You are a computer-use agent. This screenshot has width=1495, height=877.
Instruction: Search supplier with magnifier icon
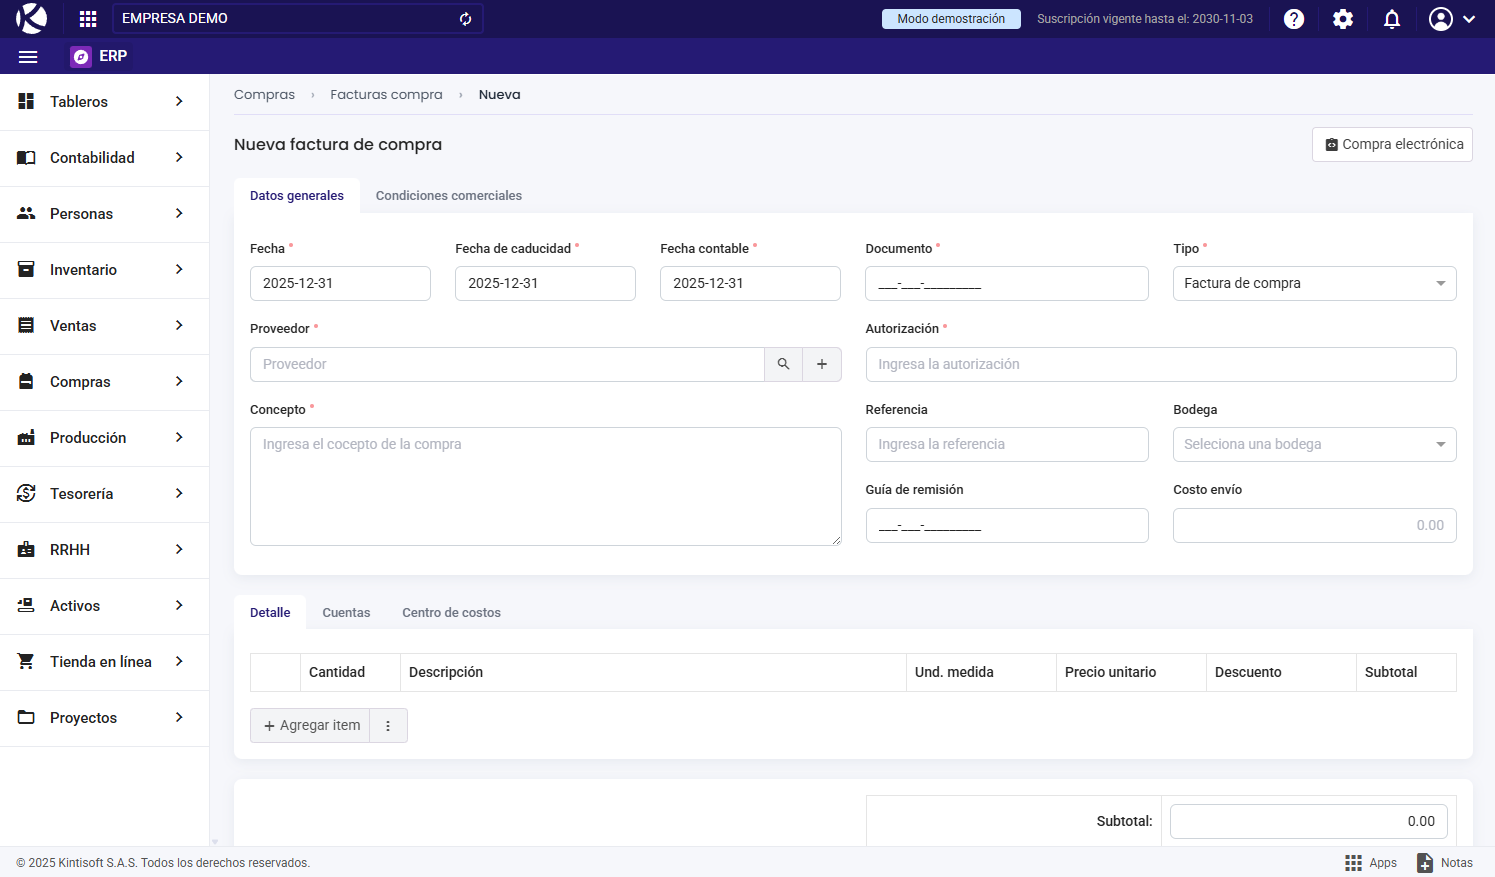(783, 364)
